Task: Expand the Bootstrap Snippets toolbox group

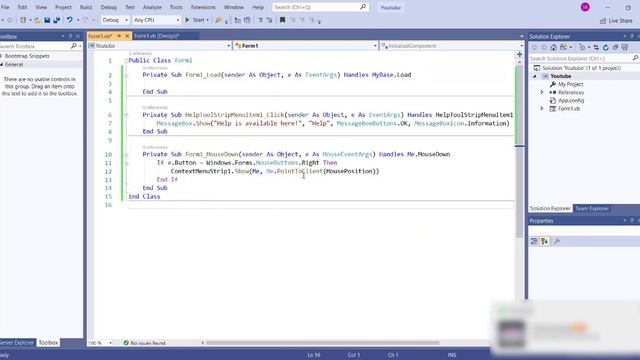Action: (2, 56)
